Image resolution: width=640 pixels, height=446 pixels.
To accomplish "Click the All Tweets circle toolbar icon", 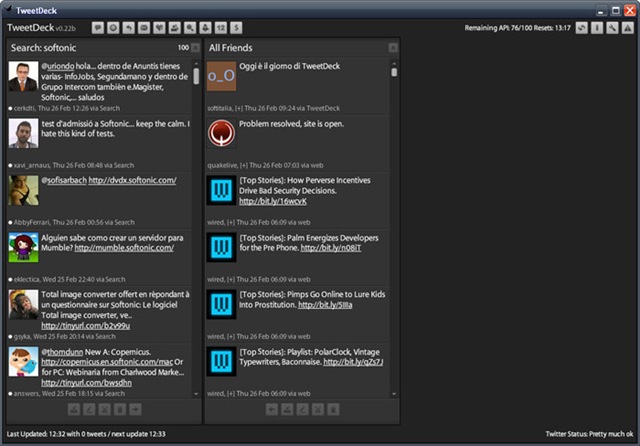I will click(x=113, y=28).
